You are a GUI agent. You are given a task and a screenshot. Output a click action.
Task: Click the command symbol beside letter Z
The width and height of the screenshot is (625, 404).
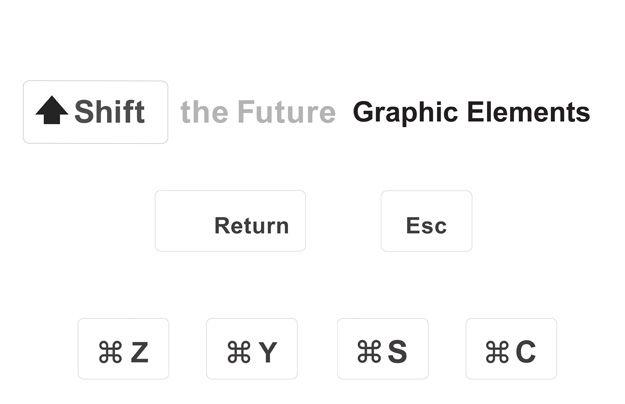(110, 352)
